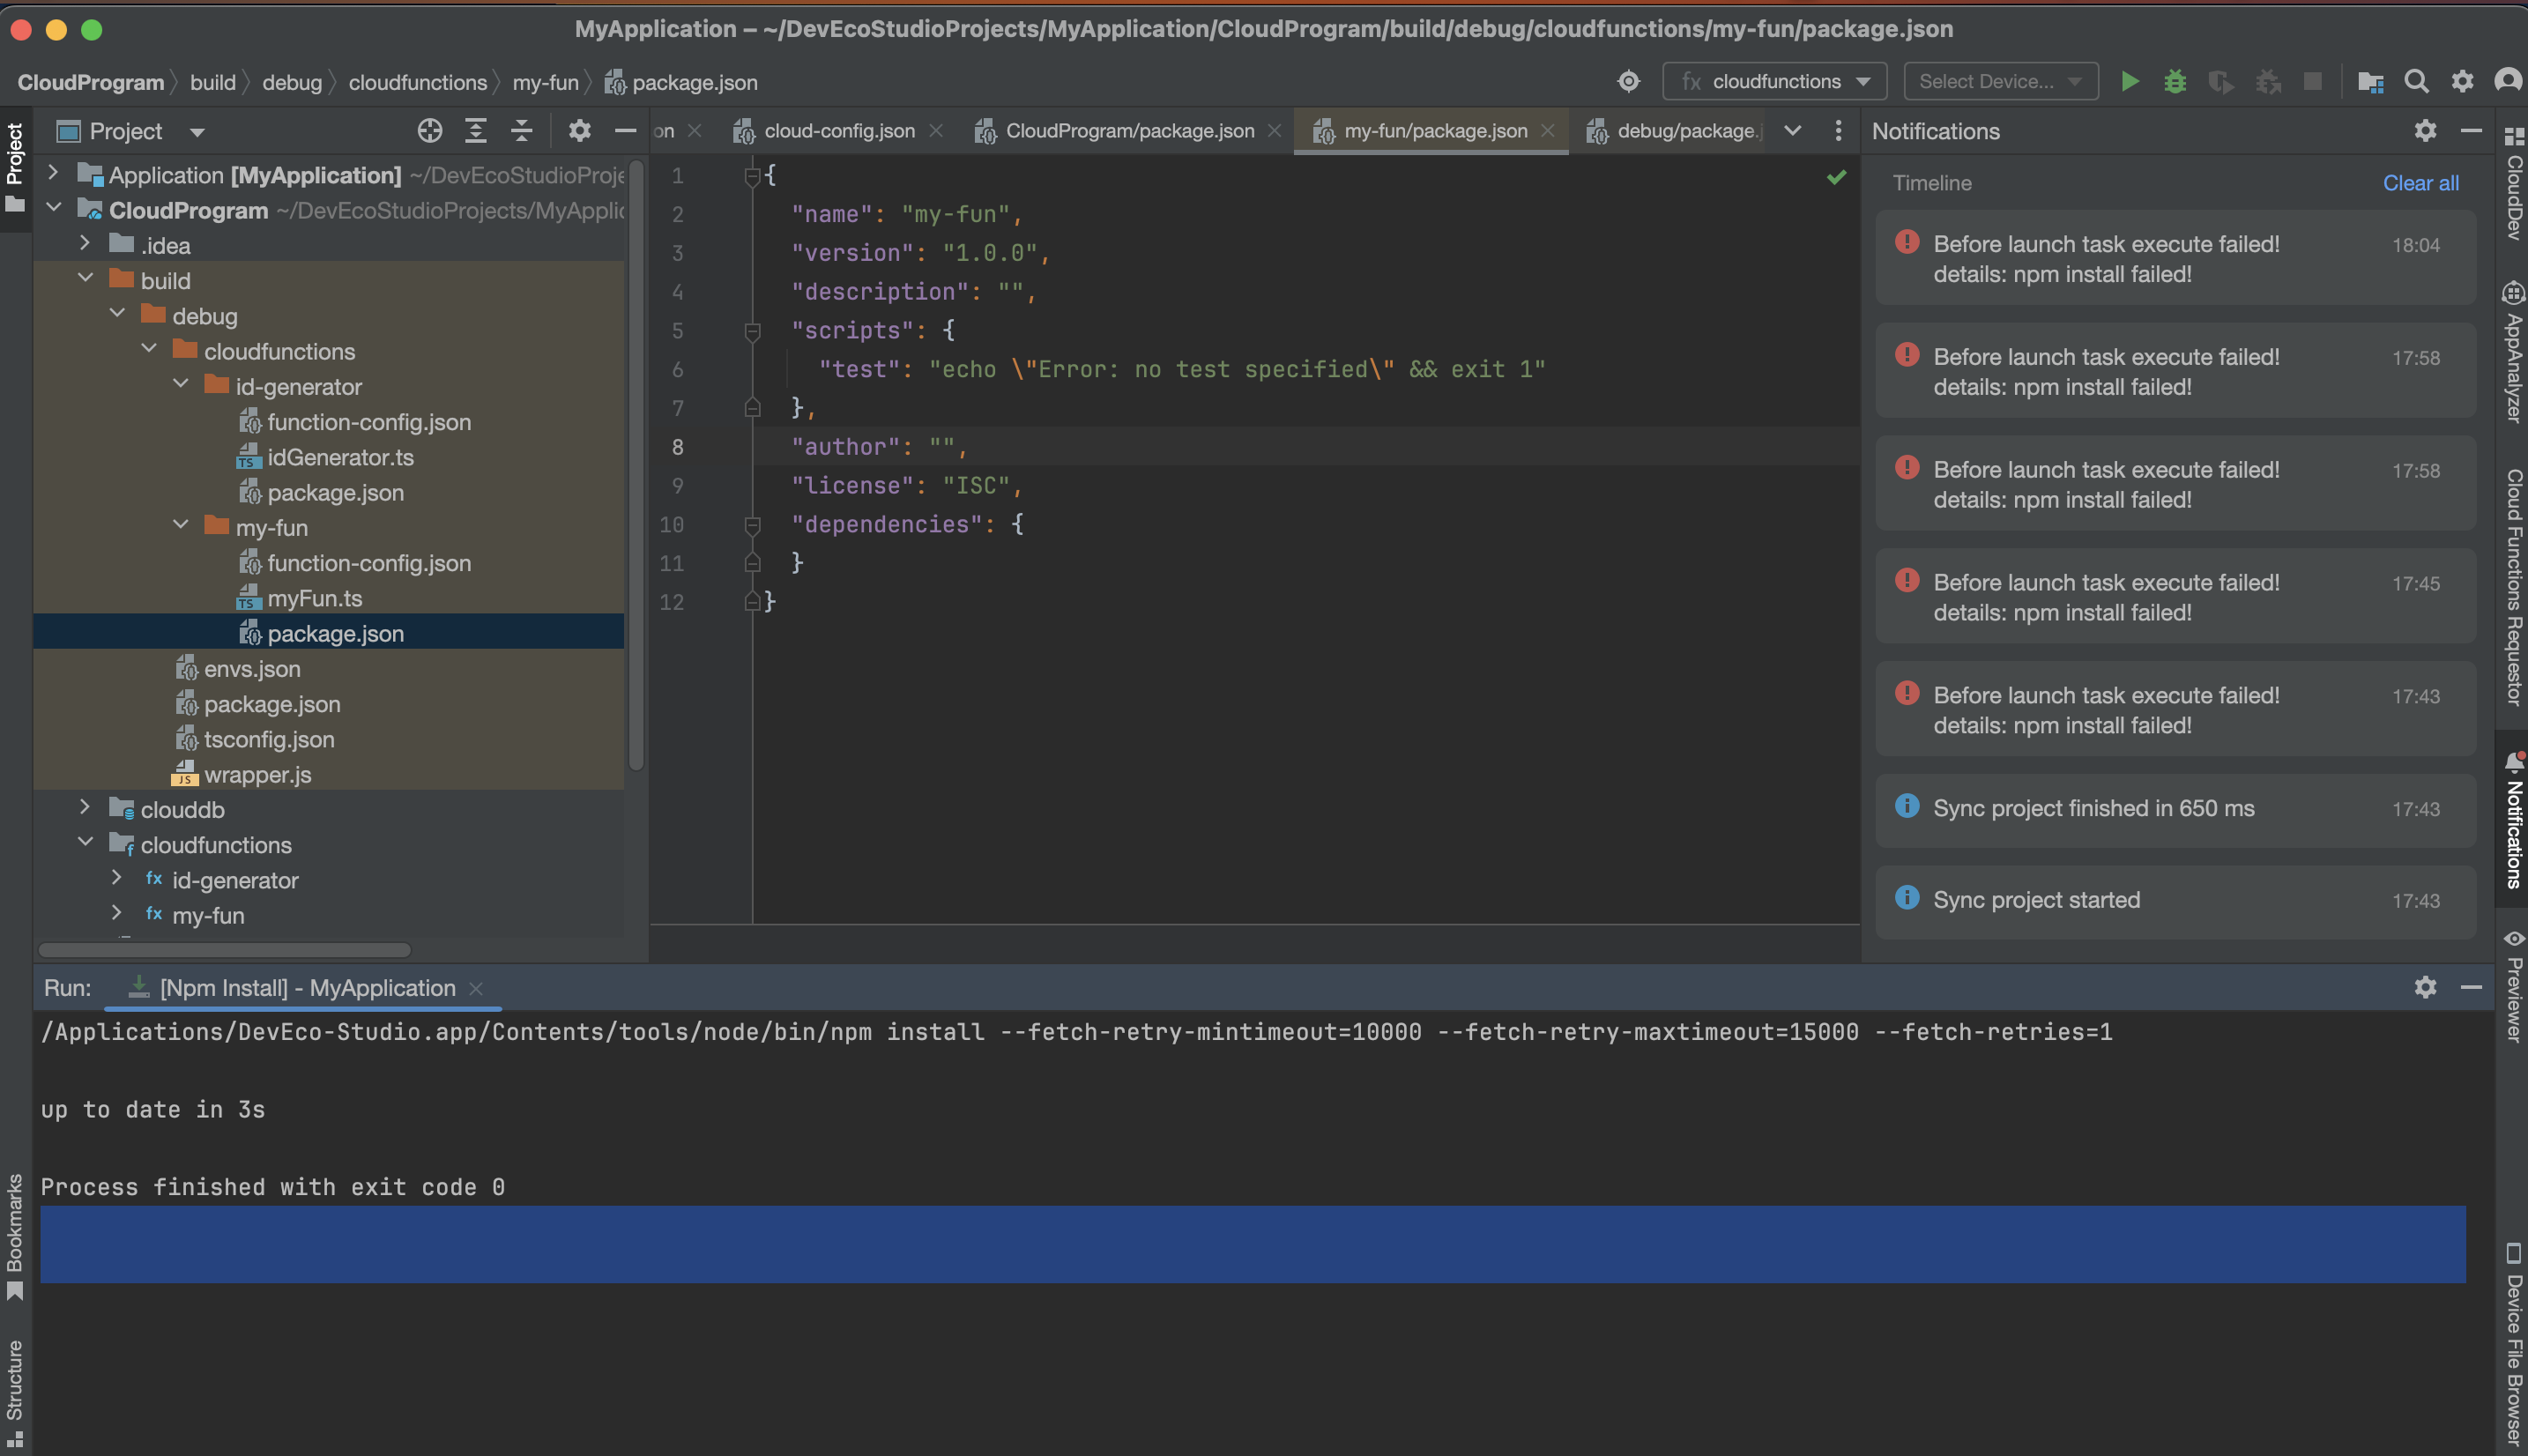Open Select Device dropdown

[2000, 81]
